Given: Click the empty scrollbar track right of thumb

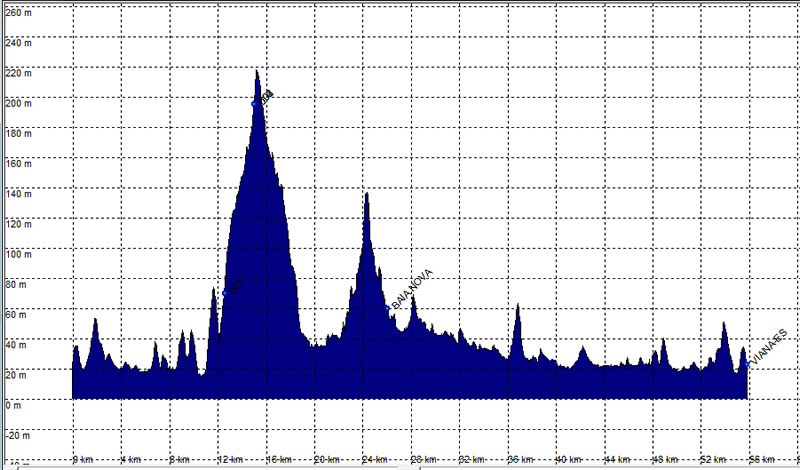Looking at the screenshot, I should (610, 467).
